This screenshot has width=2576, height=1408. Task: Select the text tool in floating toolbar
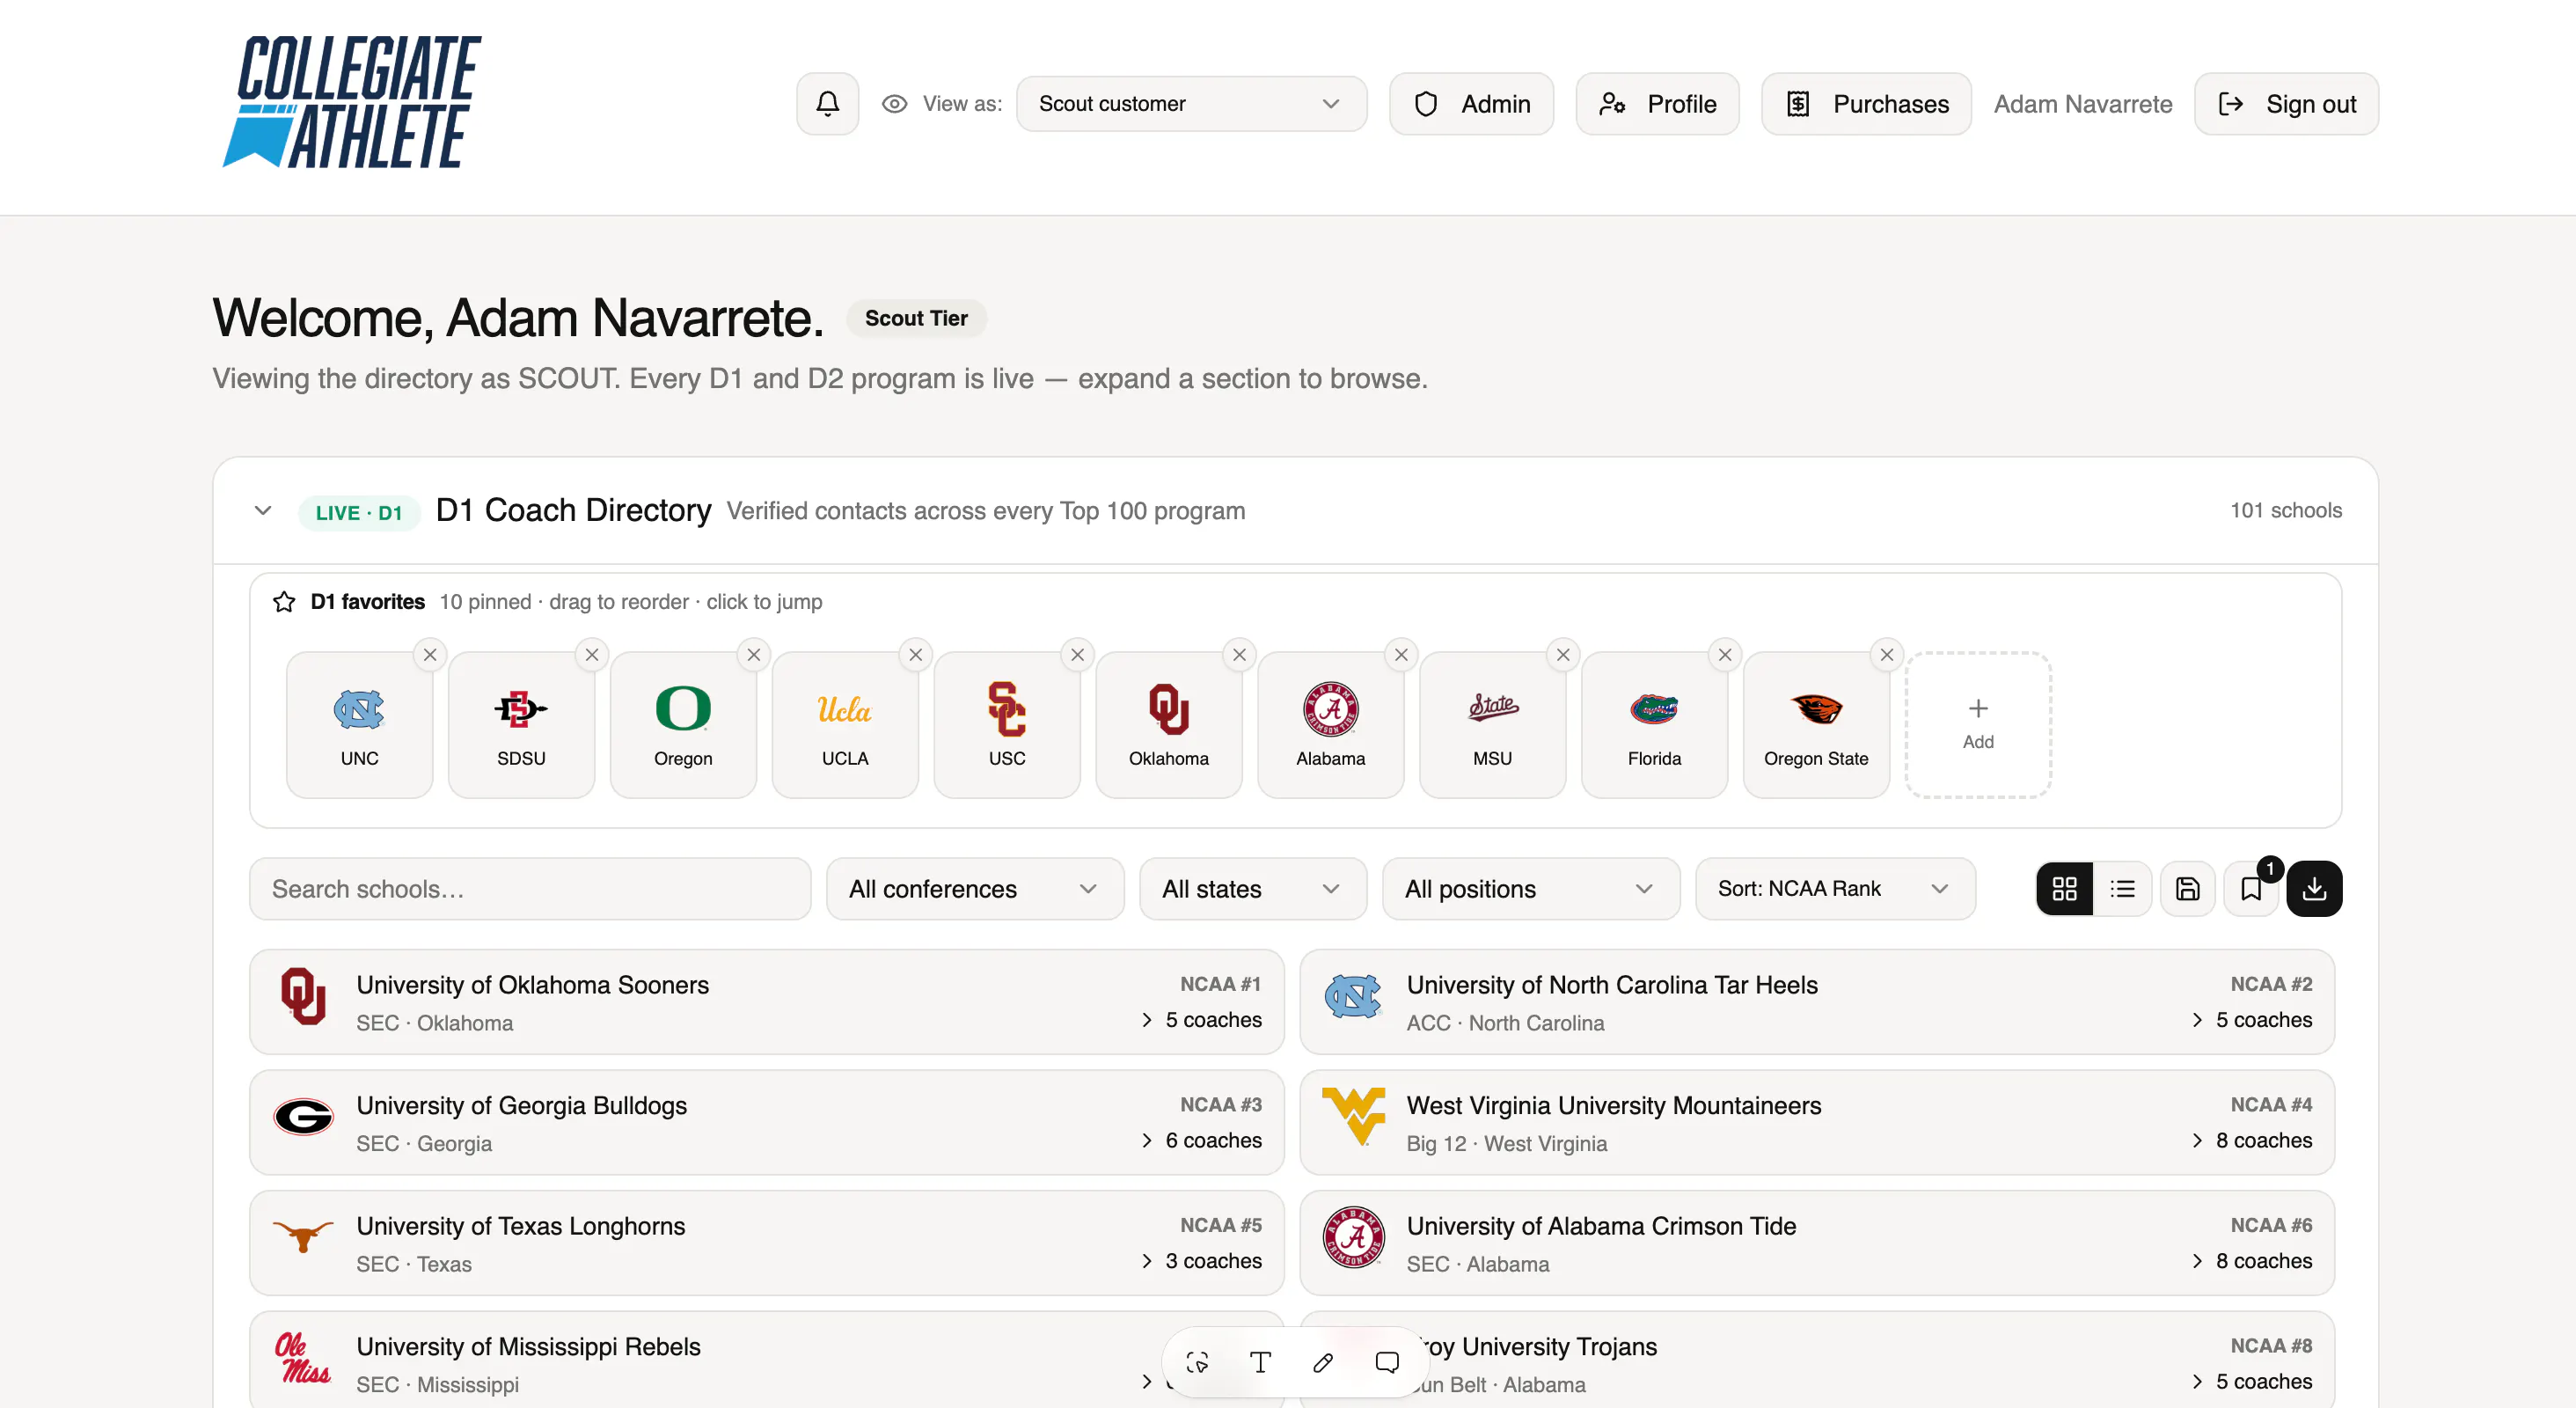(1260, 1363)
